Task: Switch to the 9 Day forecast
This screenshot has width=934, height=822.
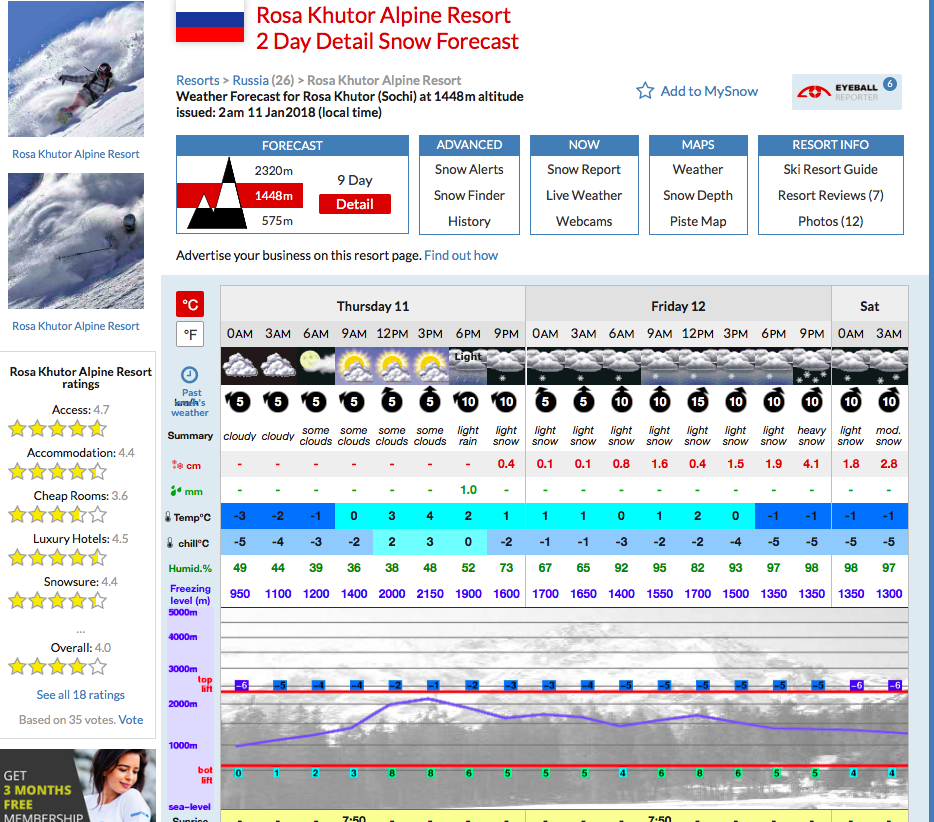Action: pos(354,180)
